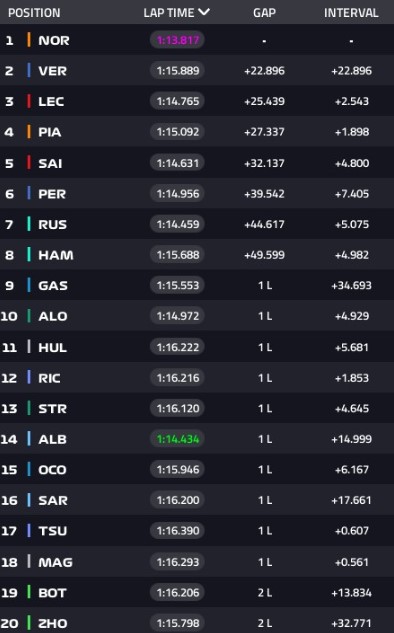394x633 pixels.
Task: Click the orange team color bar beside NOR
Action: [29, 40]
